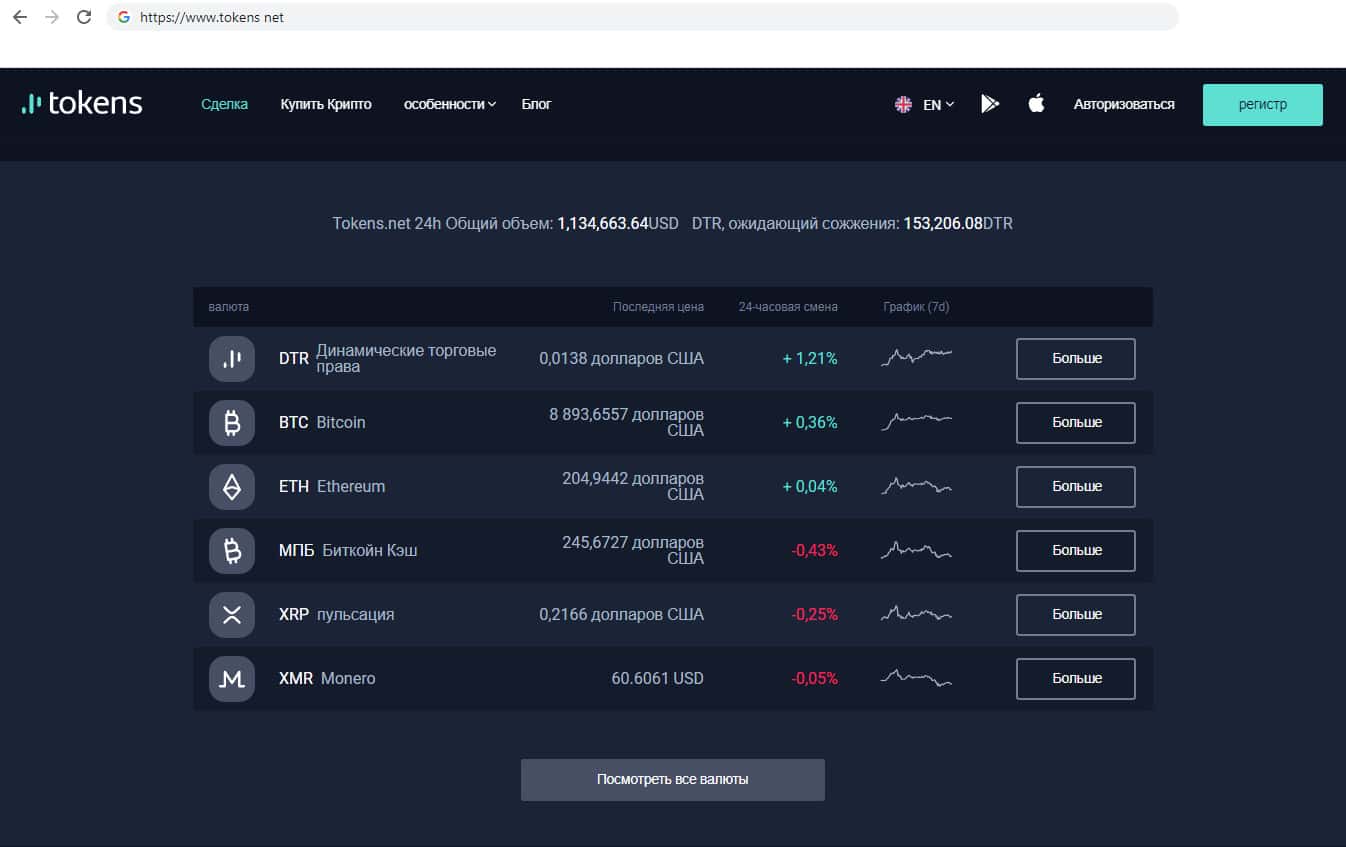This screenshot has width=1346, height=847.
Task: Click the Bitcoin BTC coin icon
Action: coord(232,423)
